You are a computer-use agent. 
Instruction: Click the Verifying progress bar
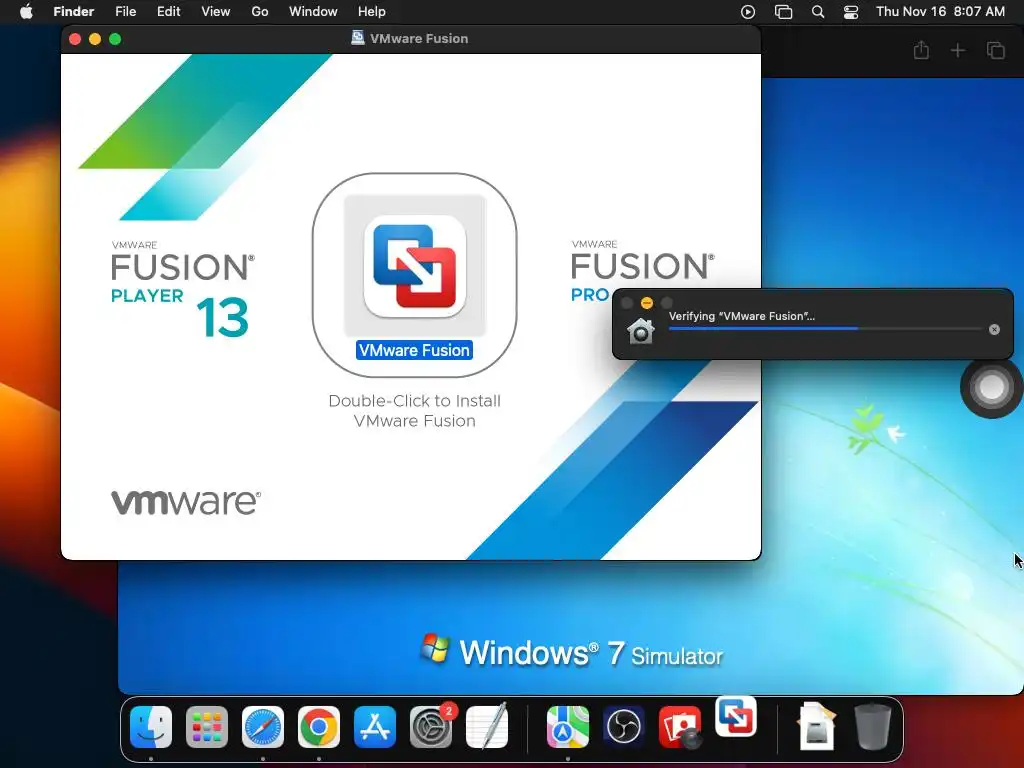(x=825, y=328)
